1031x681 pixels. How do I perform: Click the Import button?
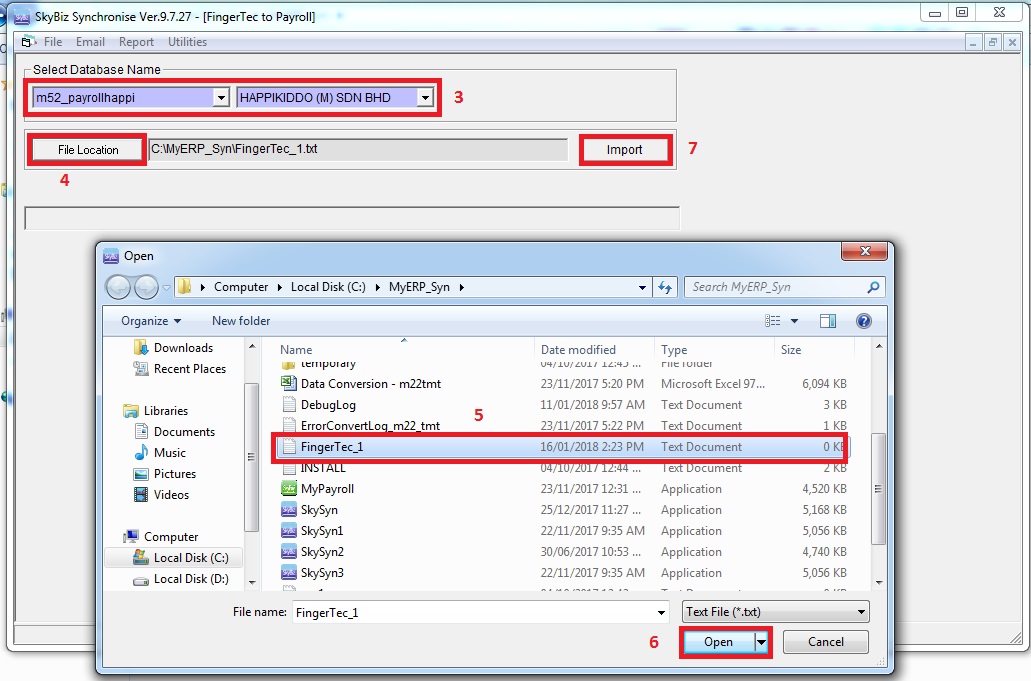[x=625, y=150]
